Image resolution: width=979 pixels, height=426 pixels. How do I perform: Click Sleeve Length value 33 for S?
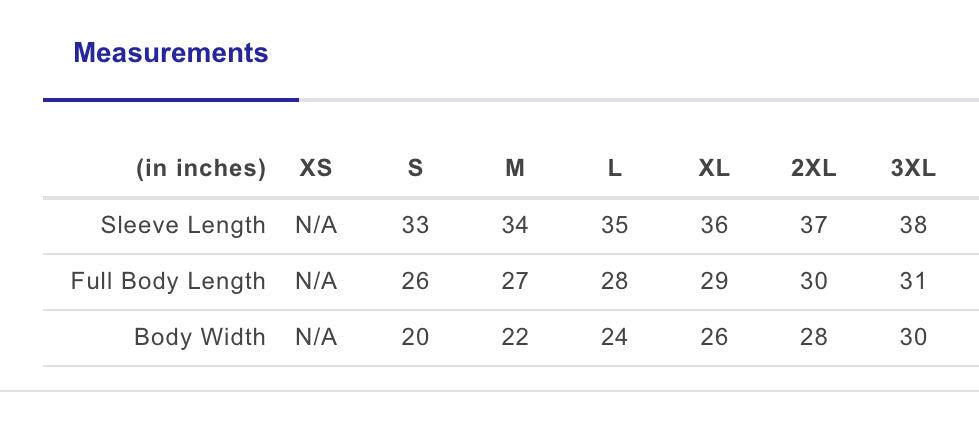415,225
